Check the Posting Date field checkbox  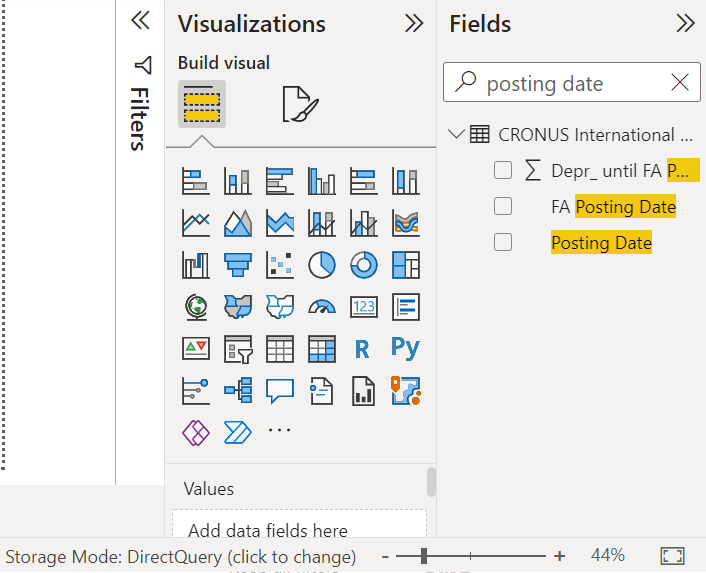coord(503,242)
